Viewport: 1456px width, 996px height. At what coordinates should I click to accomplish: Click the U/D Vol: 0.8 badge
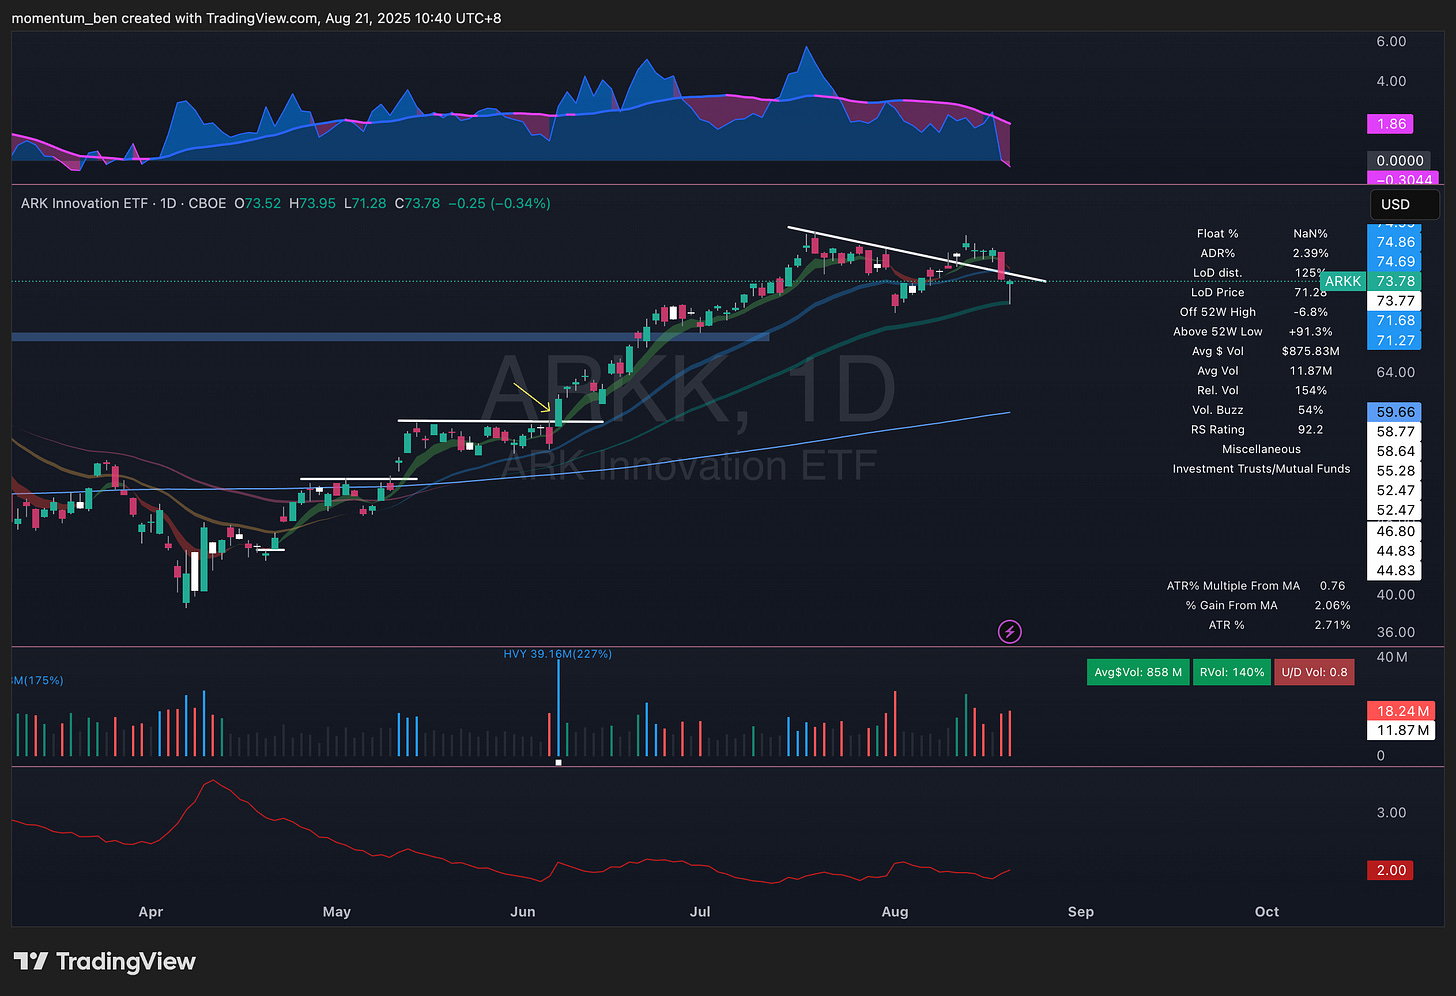tap(1314, 672)
